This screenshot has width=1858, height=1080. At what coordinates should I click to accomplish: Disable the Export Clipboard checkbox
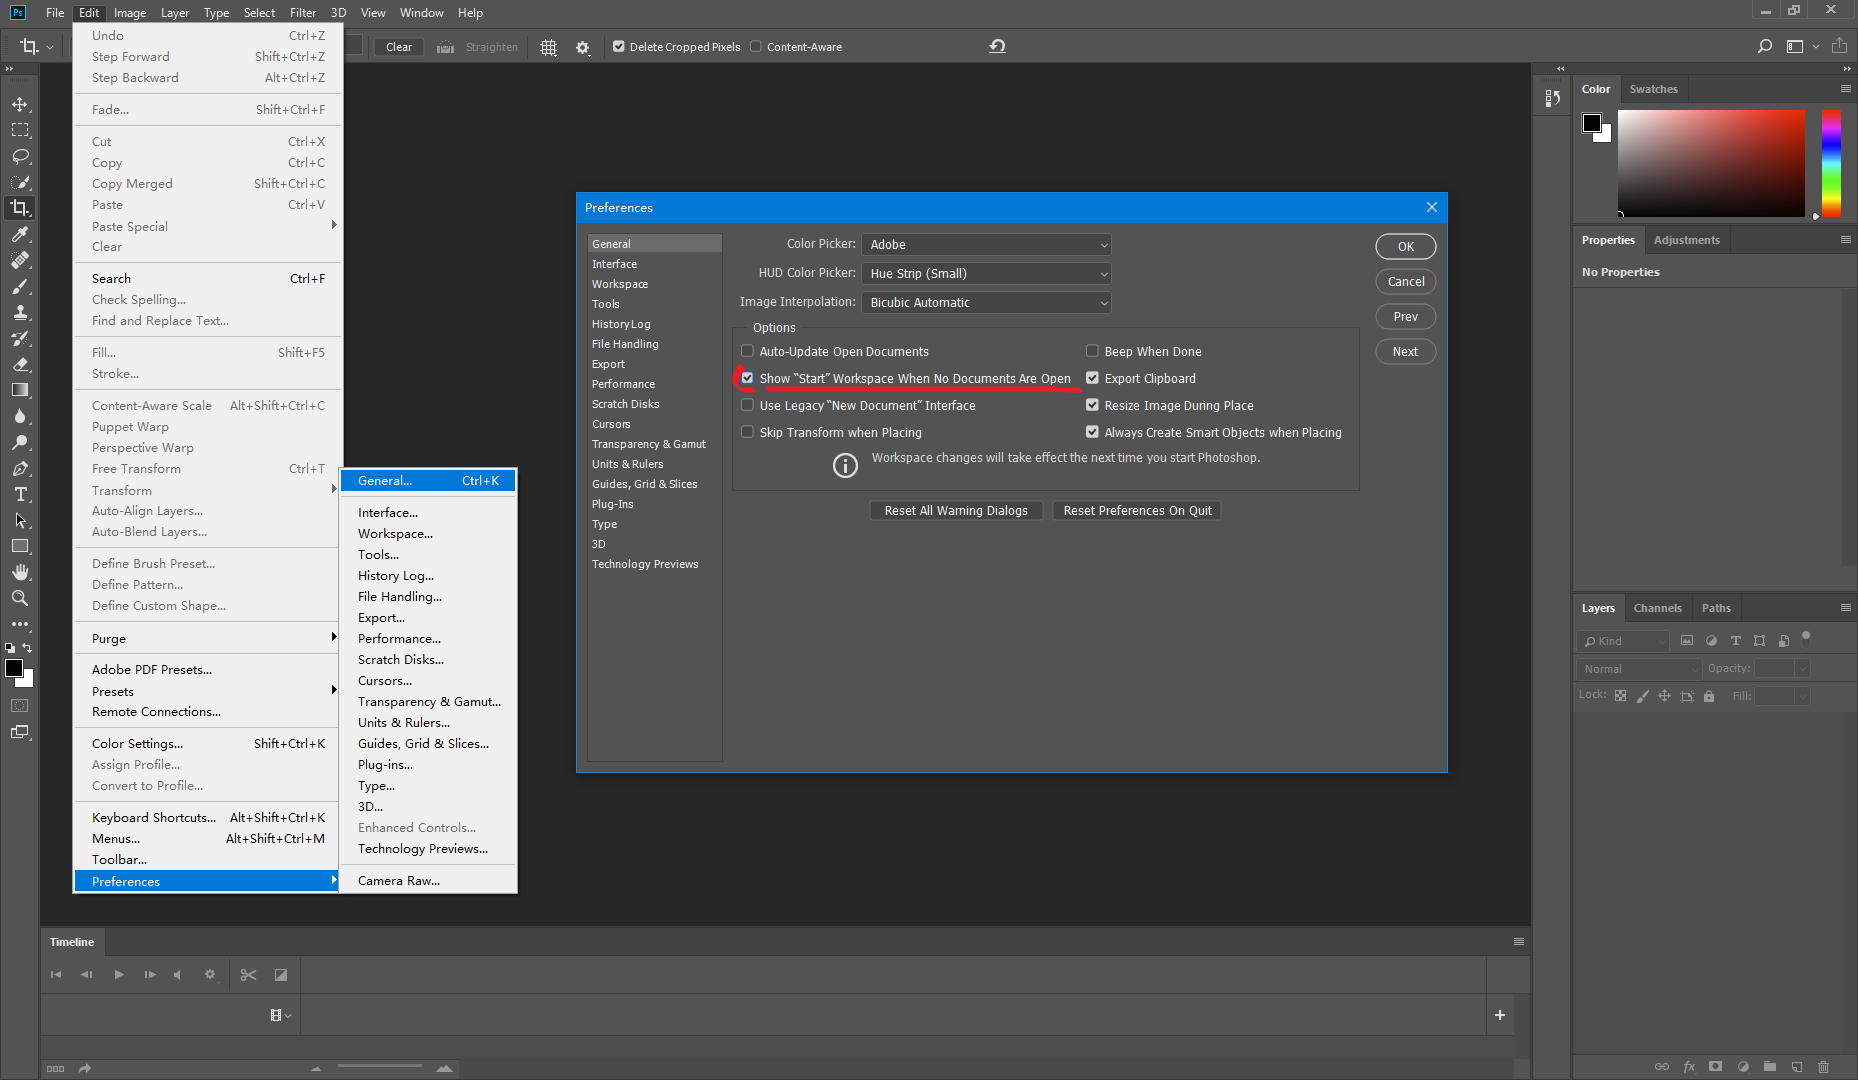coord(1092,378)
